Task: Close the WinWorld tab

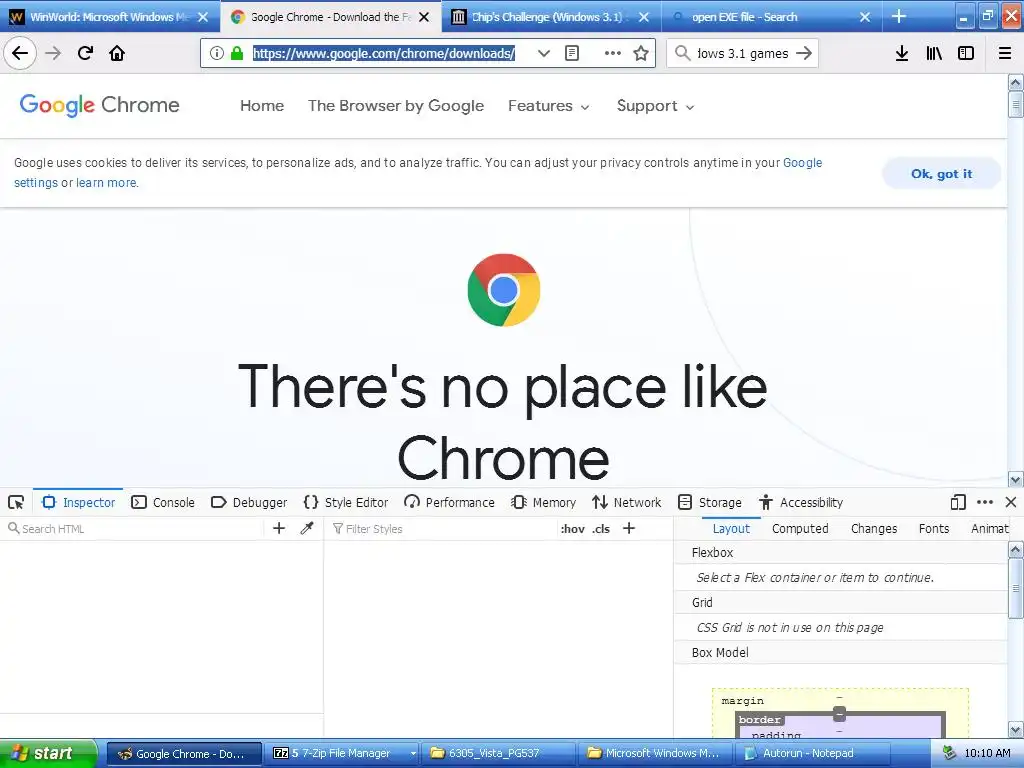Action: (x=203, y=17)
